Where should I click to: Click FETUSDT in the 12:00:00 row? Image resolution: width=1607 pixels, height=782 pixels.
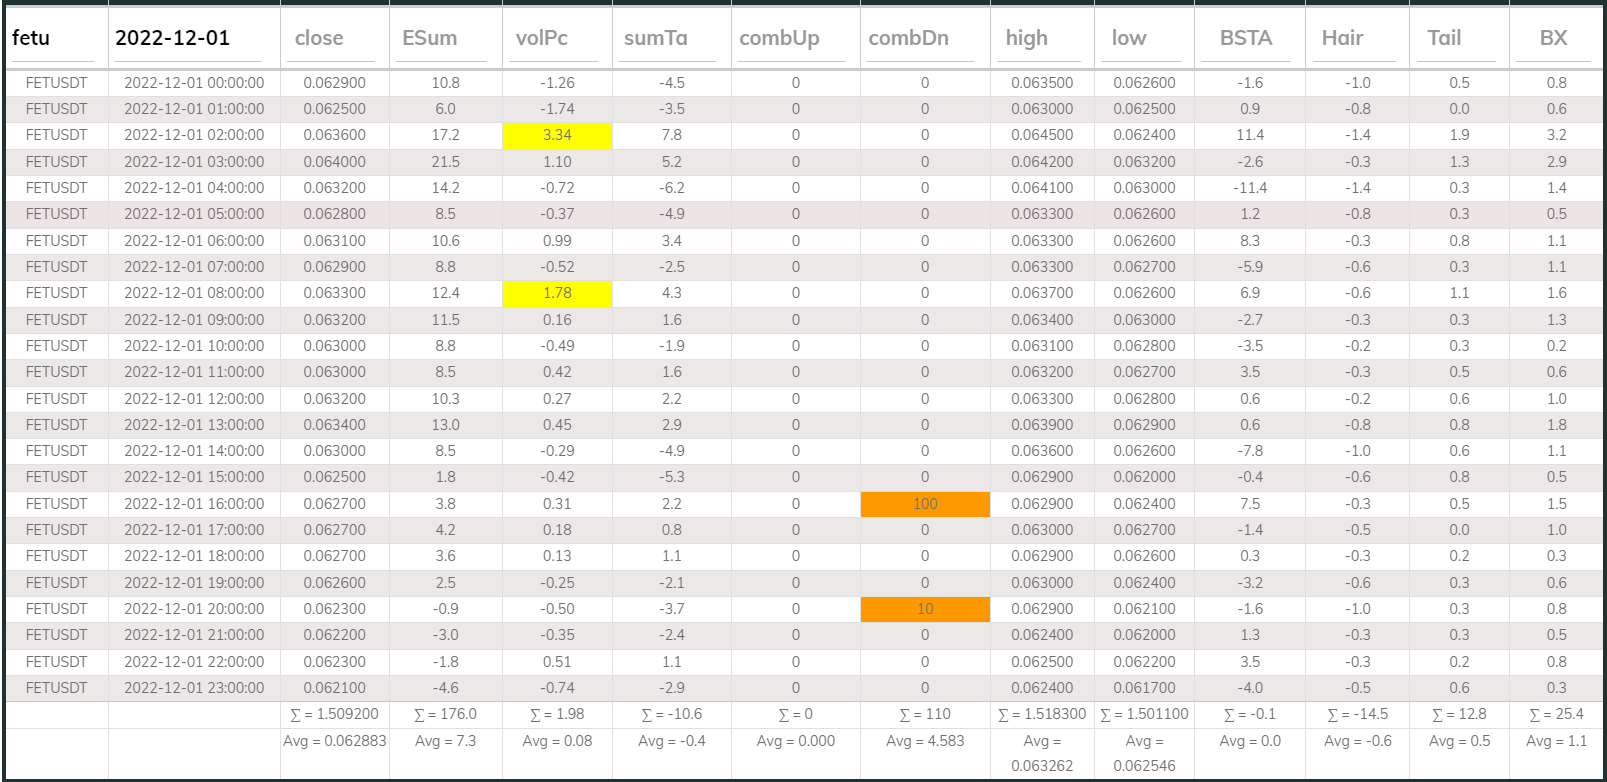coord(56,399)
